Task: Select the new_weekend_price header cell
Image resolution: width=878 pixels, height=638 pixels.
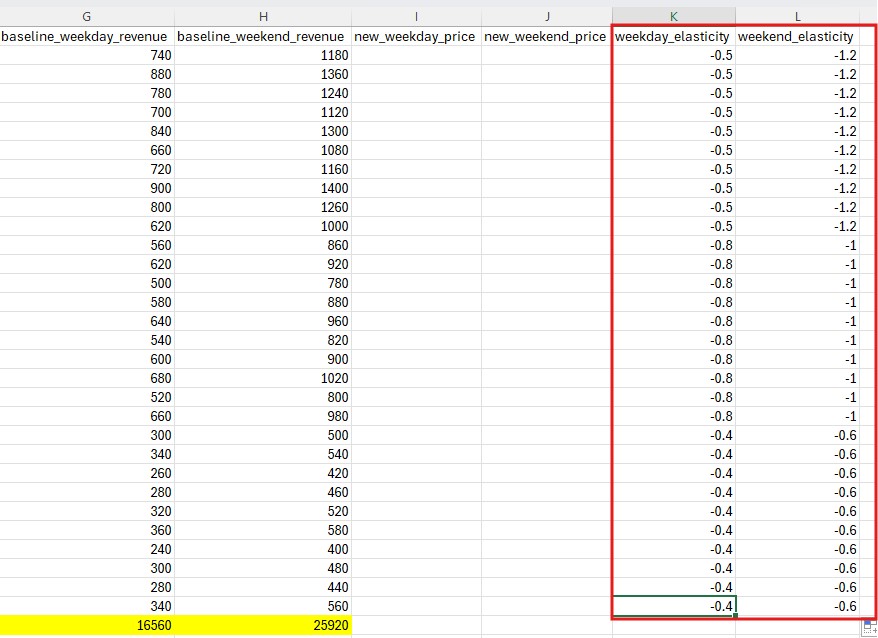Action: (546, 36)
